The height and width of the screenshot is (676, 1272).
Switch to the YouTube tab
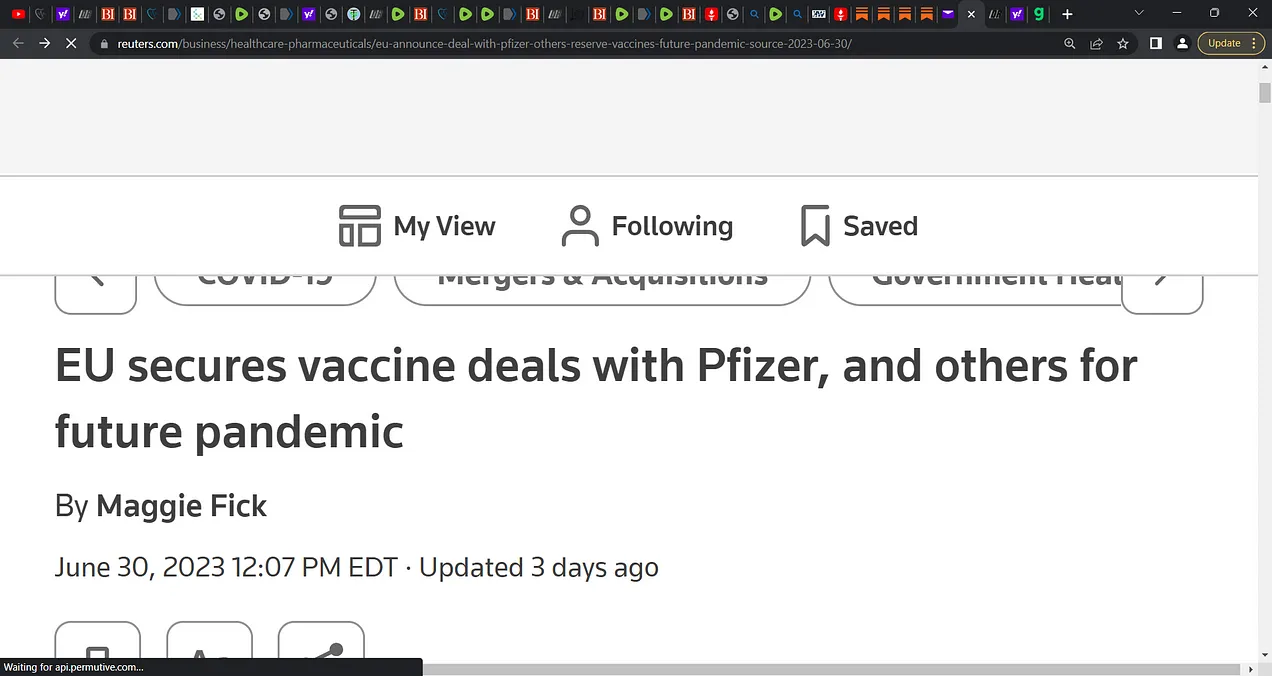pos(18,14)
